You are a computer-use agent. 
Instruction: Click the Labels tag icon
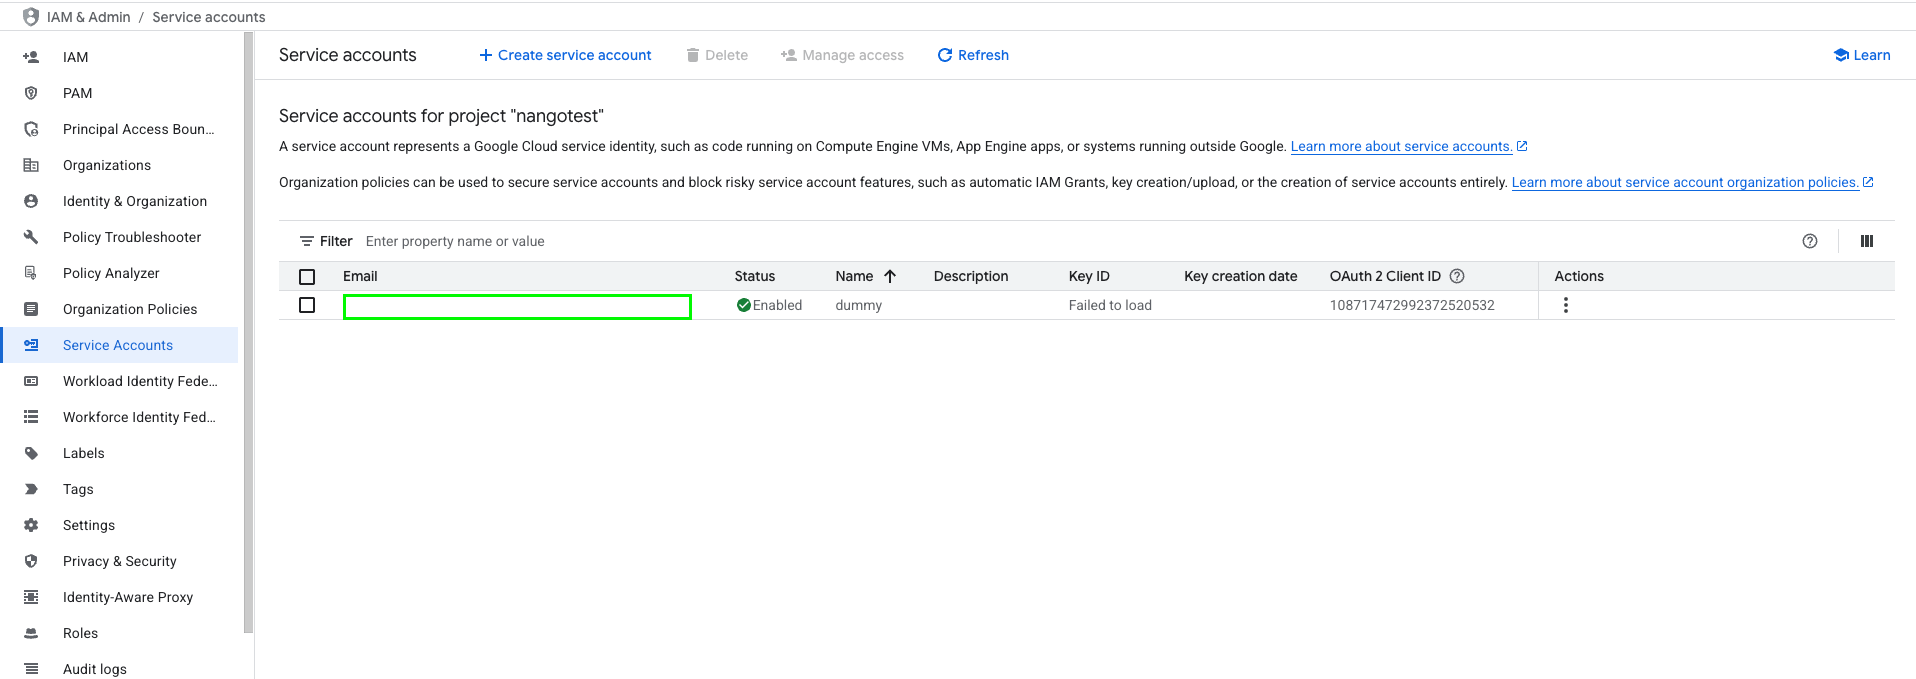coord(31,453)
